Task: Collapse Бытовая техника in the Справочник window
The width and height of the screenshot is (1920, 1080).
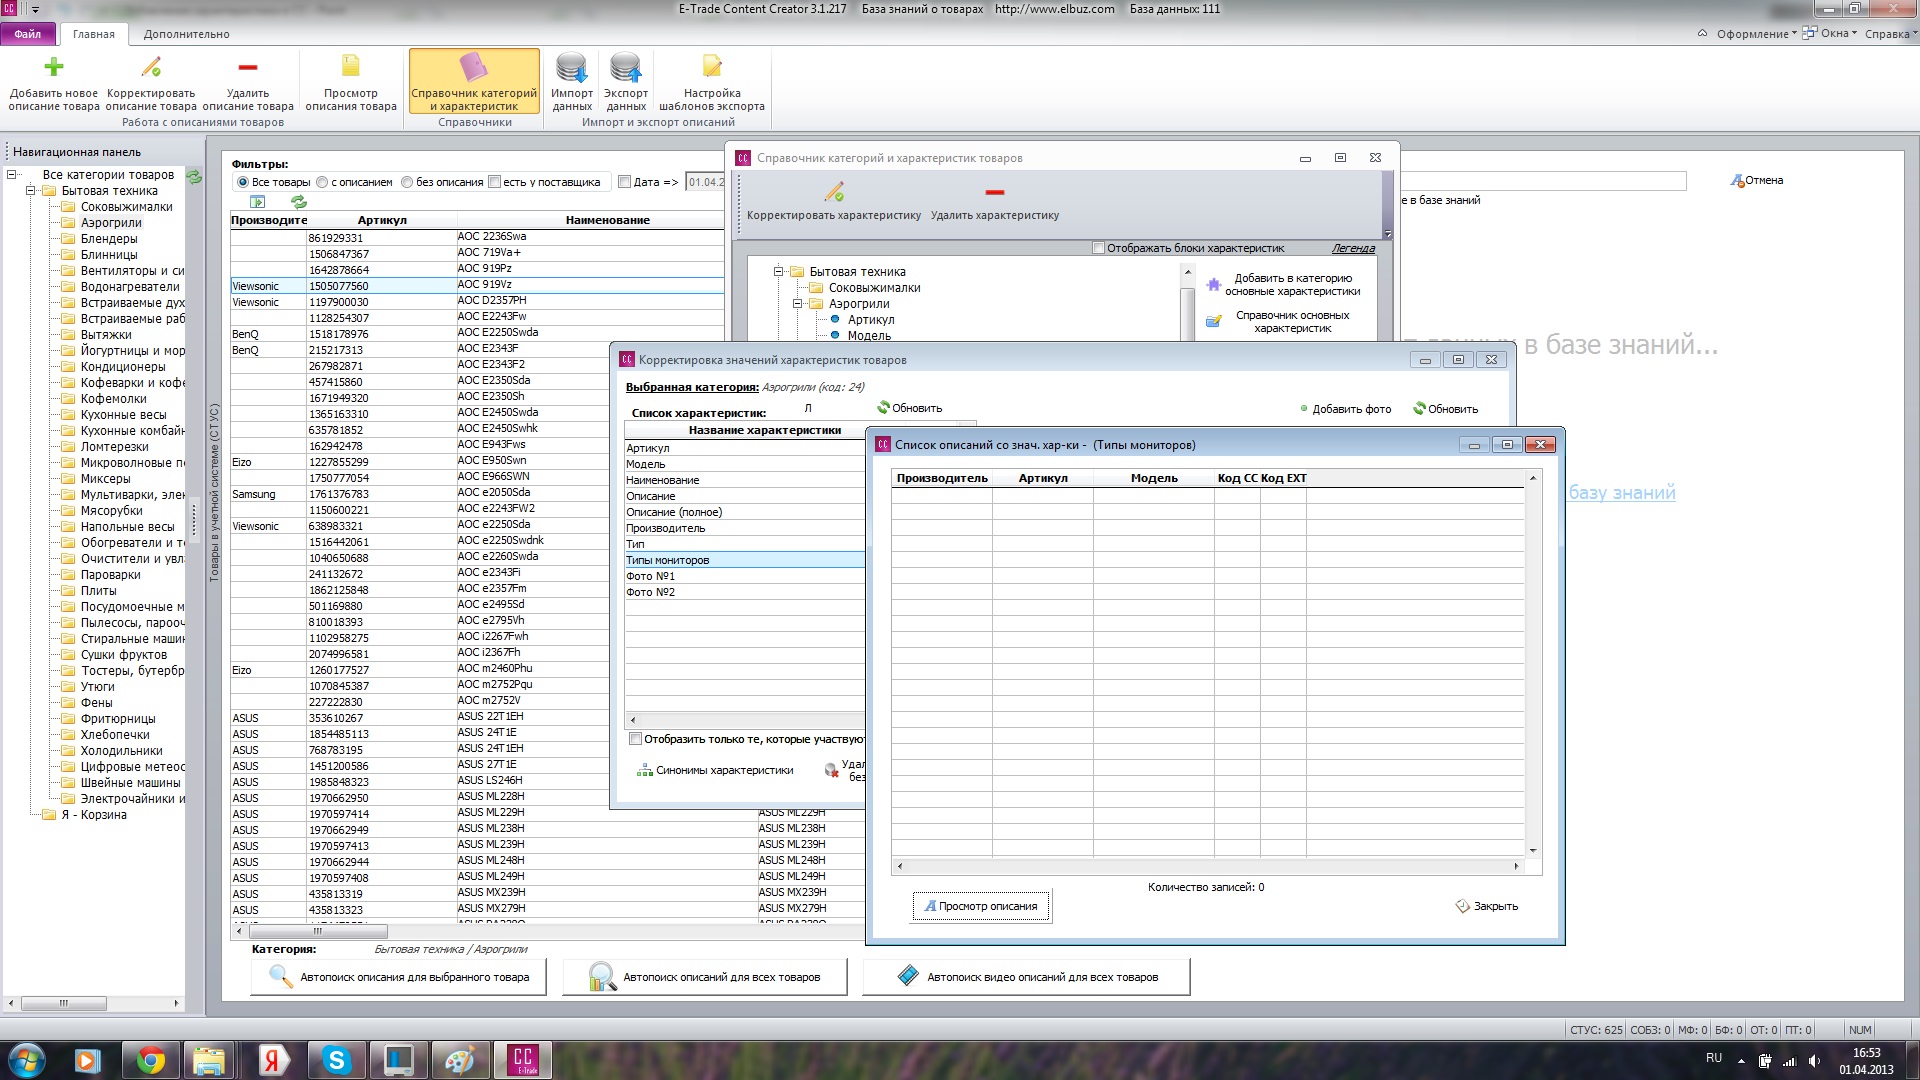Action: tap(778, 271)
